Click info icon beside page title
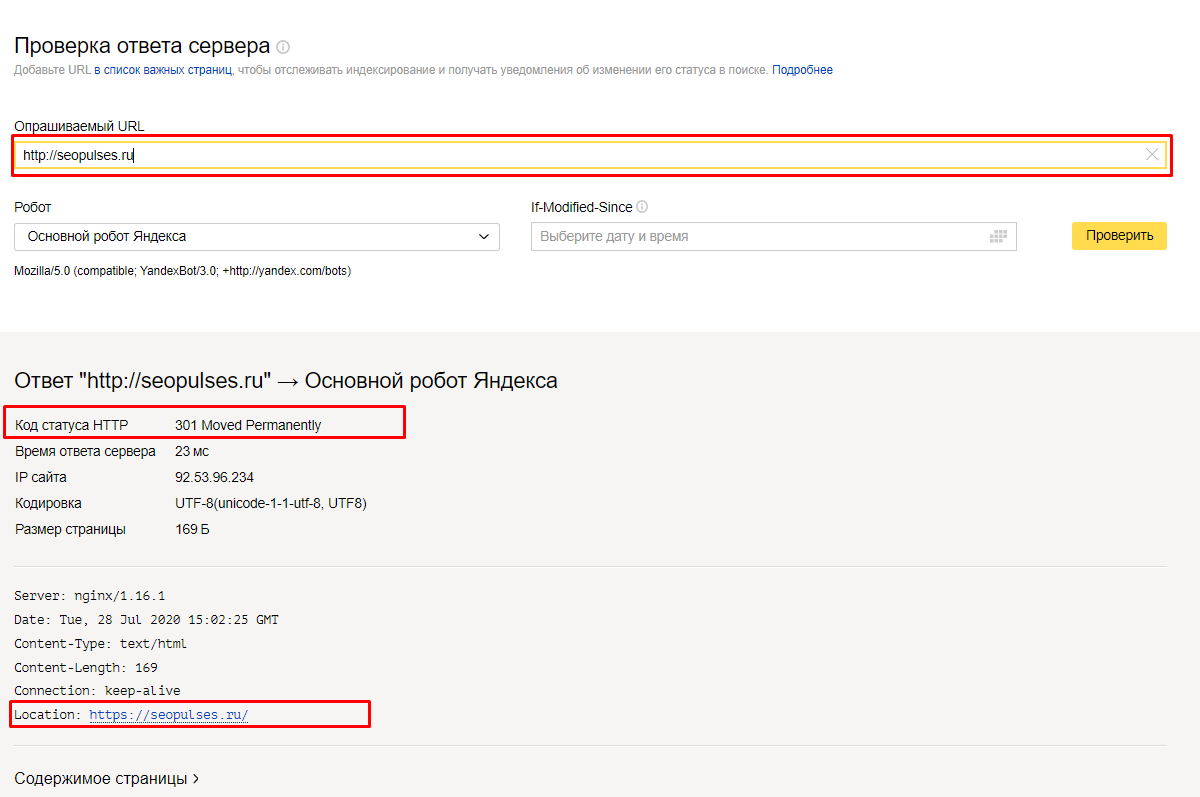Image resolution: width=1200 pixels, height=797 pixels. (283, 47)
